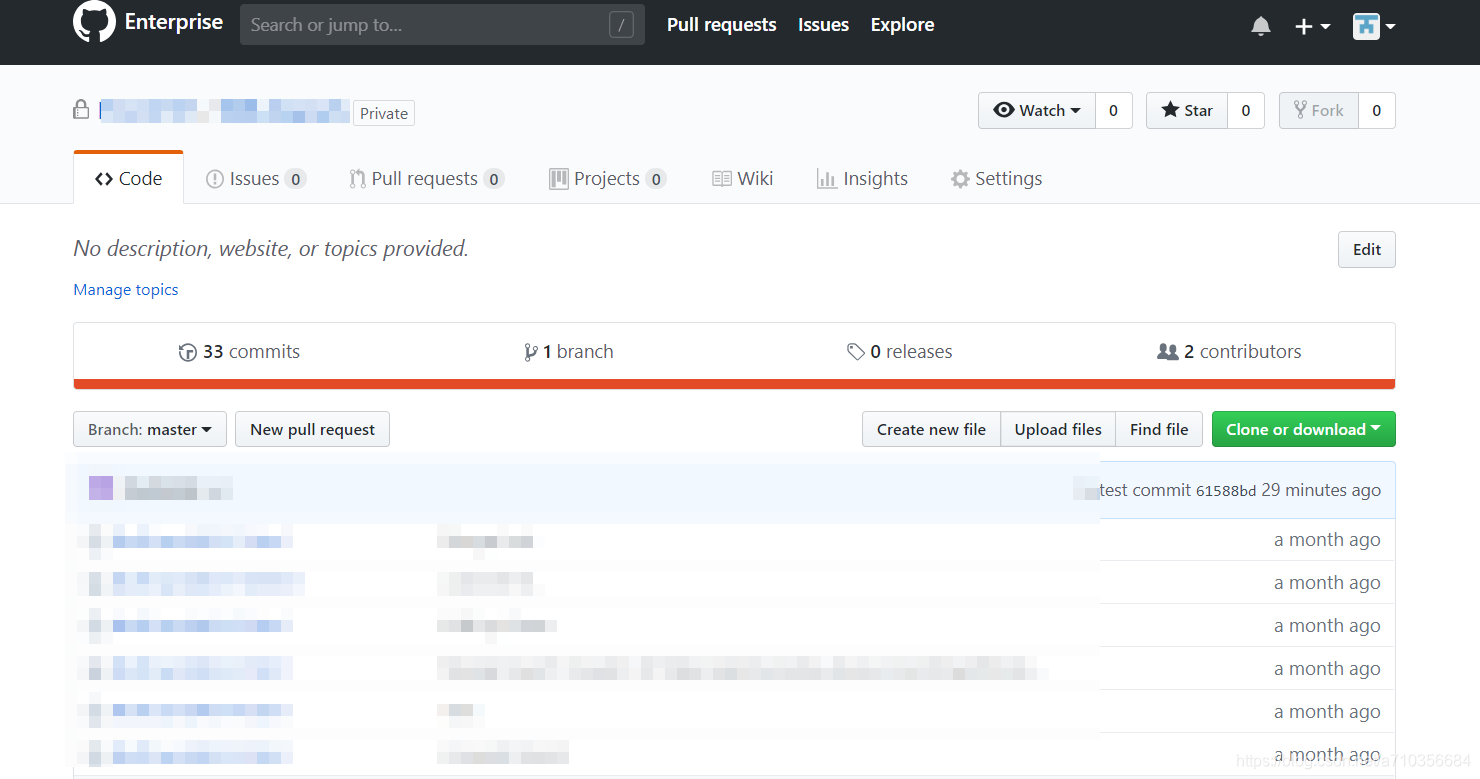Image resolution: width=1480 pixels, height=779 pixels.
Task: Click the lock icon beside the repository name
Action: click(81, 109)
